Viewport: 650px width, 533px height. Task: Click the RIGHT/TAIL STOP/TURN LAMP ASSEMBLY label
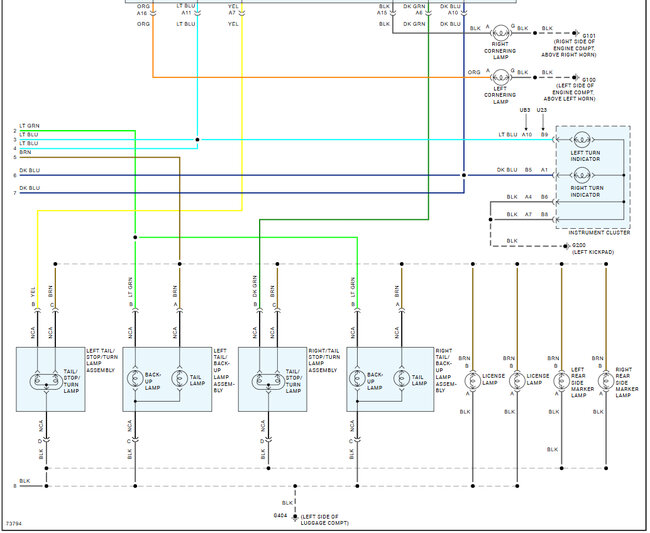tap(324, 361)
